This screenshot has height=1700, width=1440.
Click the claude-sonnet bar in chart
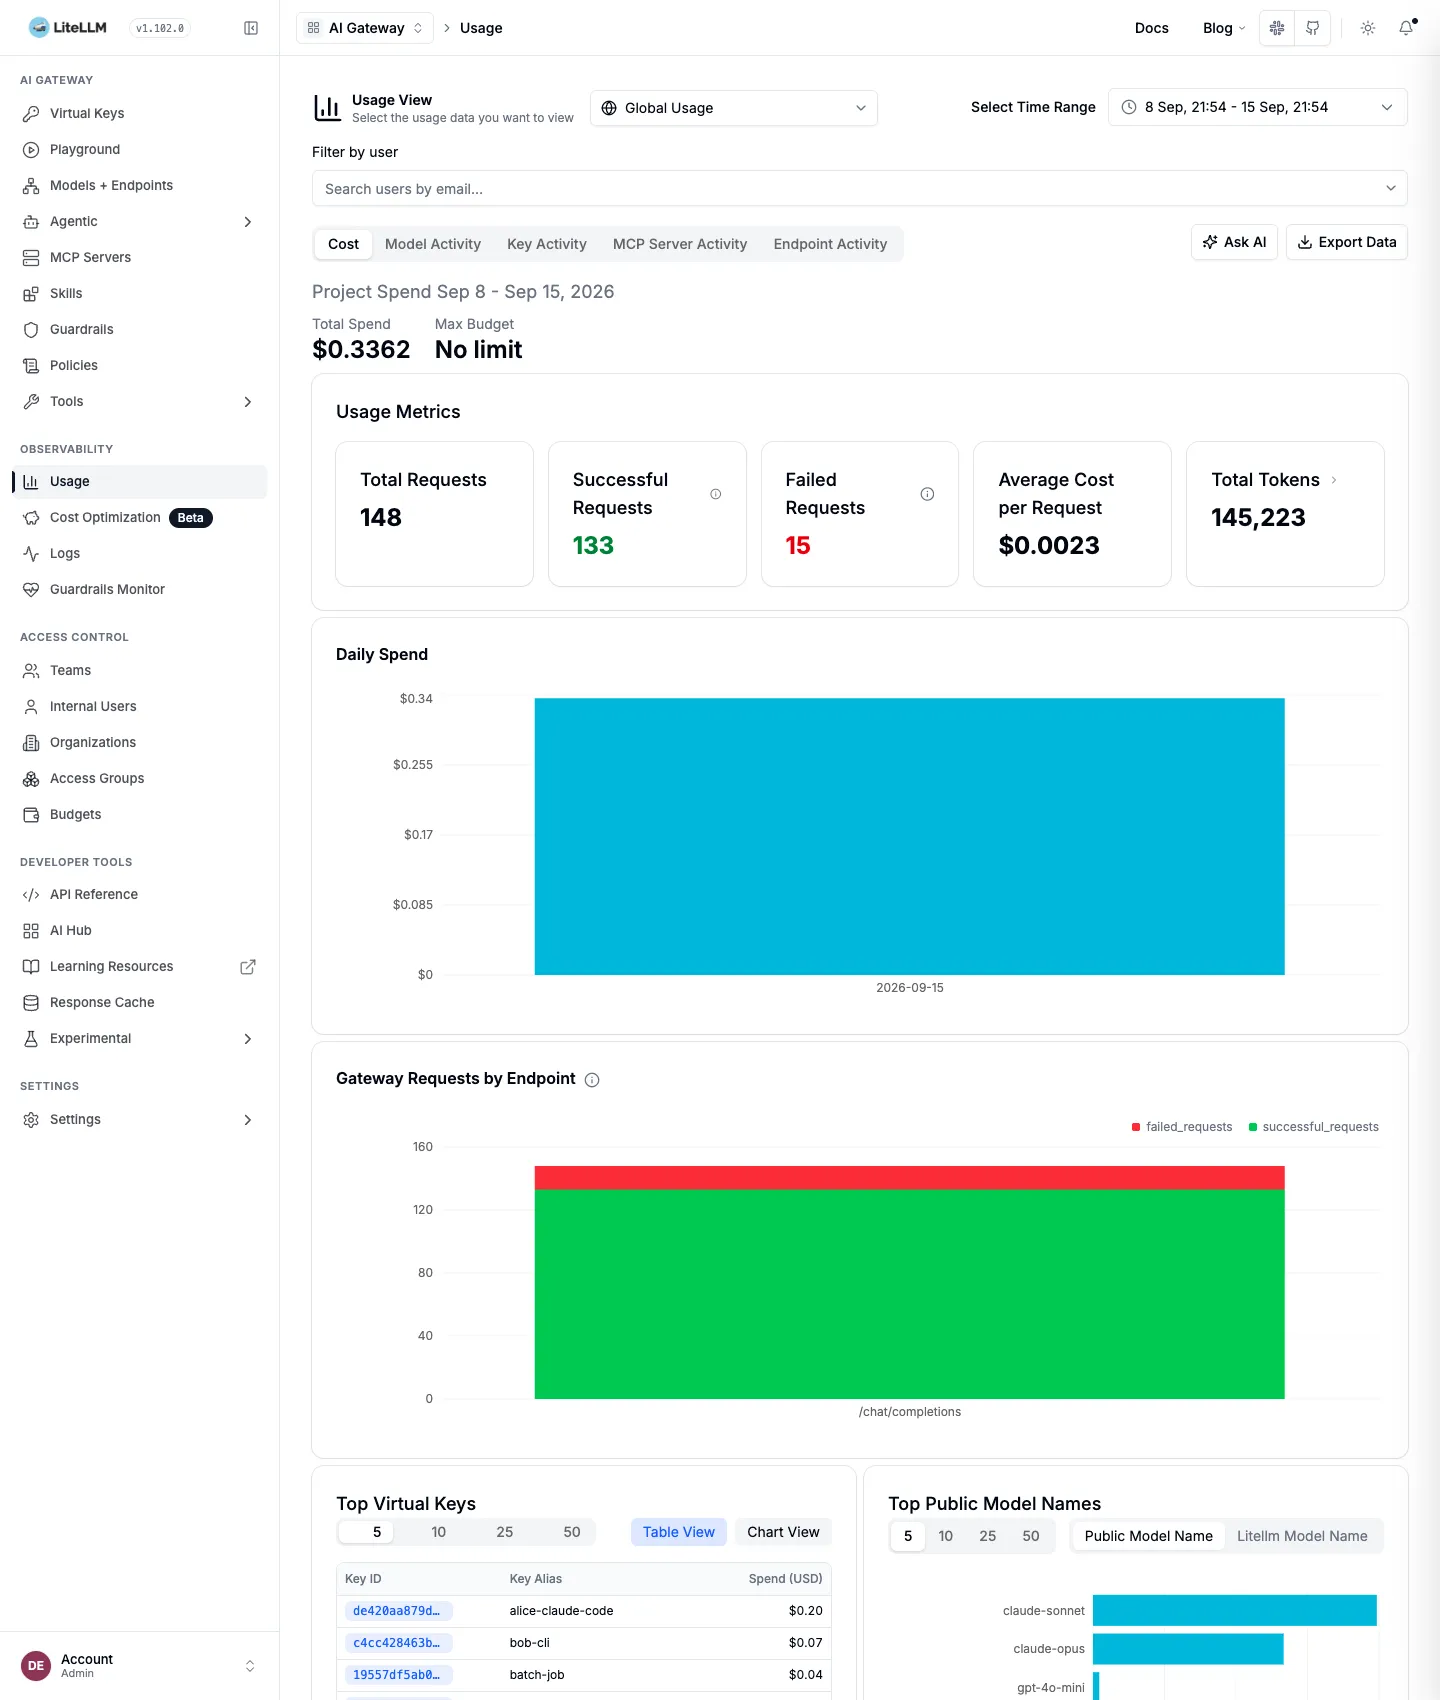tap(1235, 1610)
